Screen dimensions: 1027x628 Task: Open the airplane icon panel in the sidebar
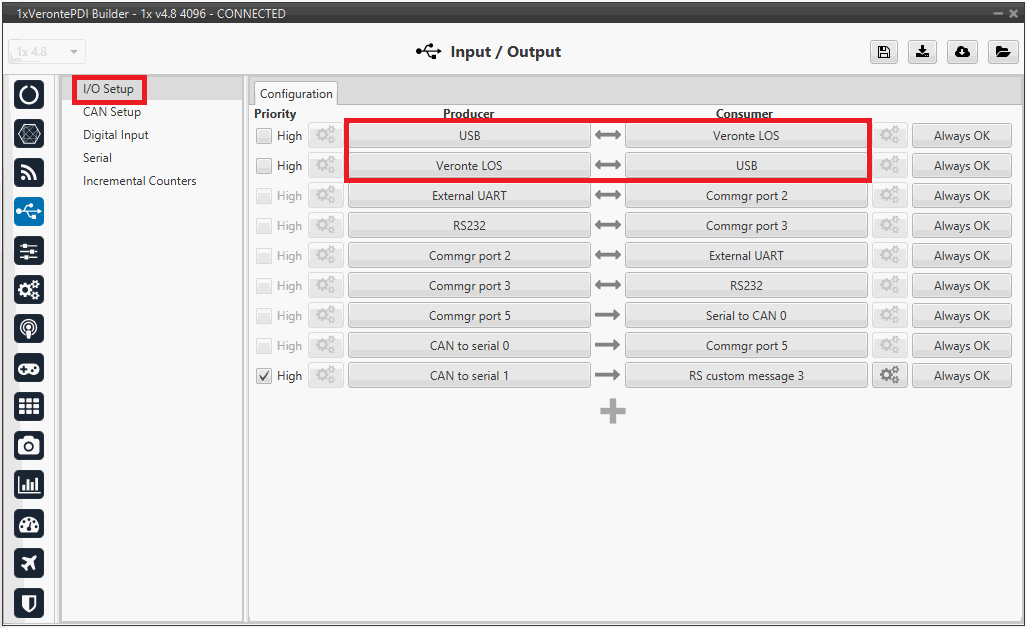[x=29, y=563]
